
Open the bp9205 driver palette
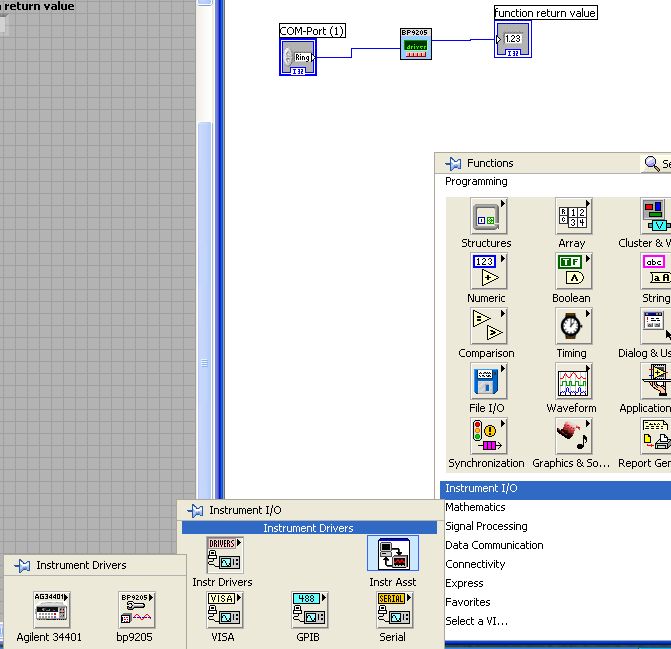(x=136, y=610)
